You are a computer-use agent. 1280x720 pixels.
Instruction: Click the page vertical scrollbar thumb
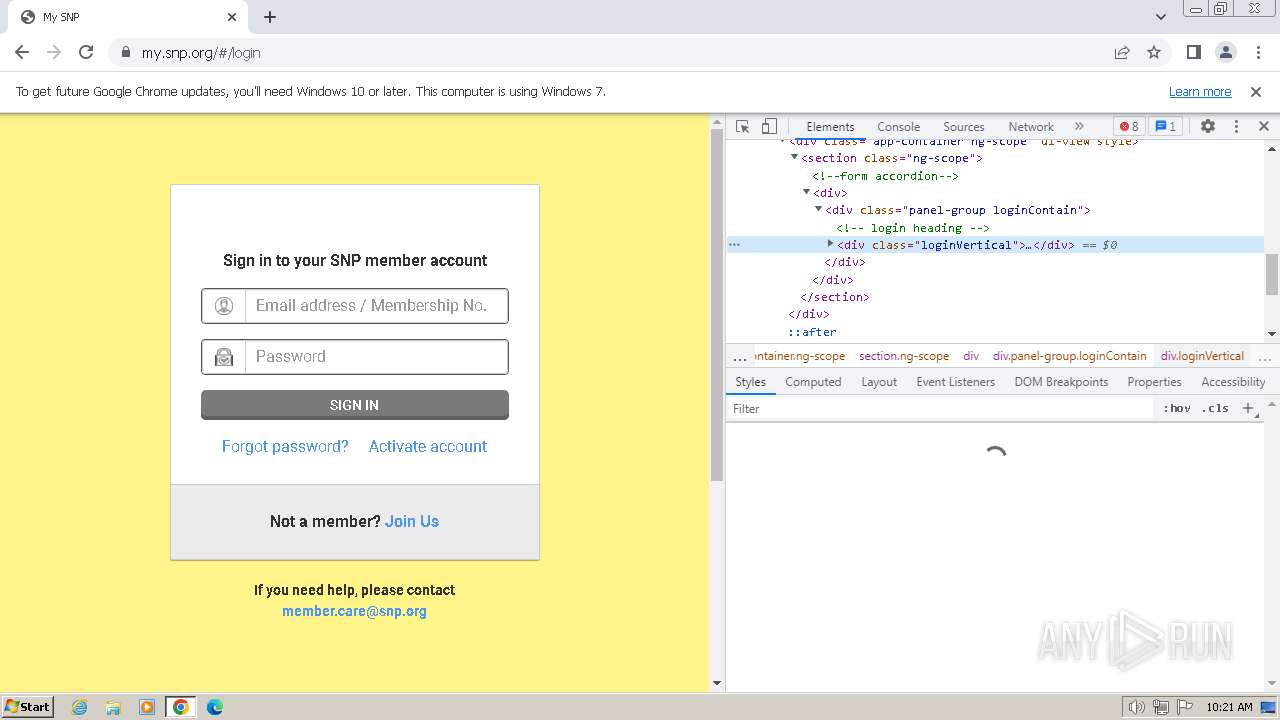click(716, 305)
